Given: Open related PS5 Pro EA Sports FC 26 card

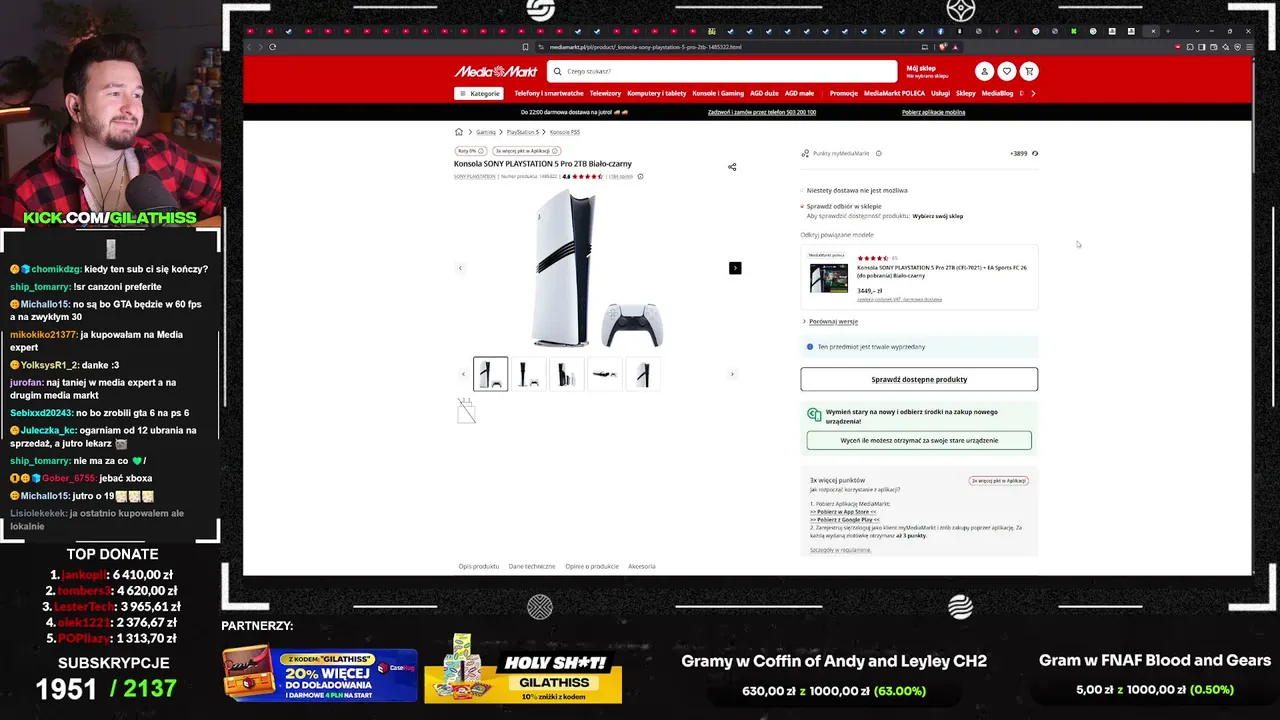Looking at the screenshot, I should coord(919,277).
